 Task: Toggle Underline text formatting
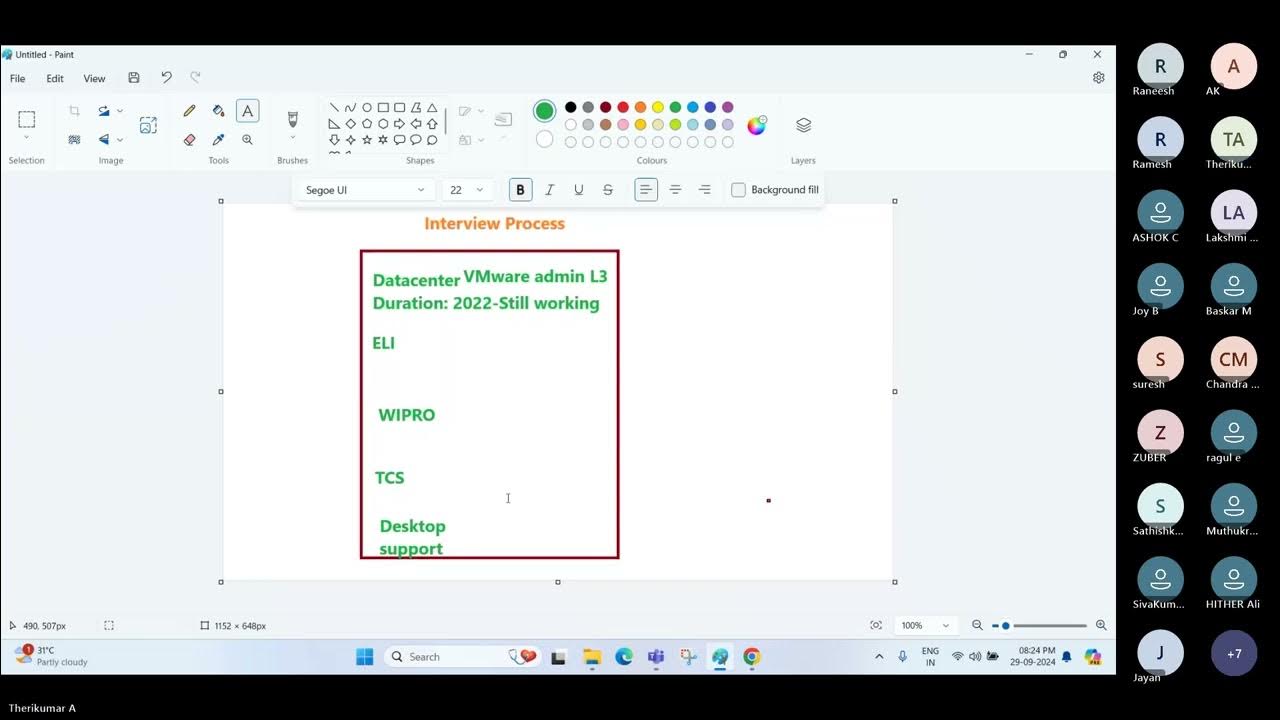[x=578, y=190]
